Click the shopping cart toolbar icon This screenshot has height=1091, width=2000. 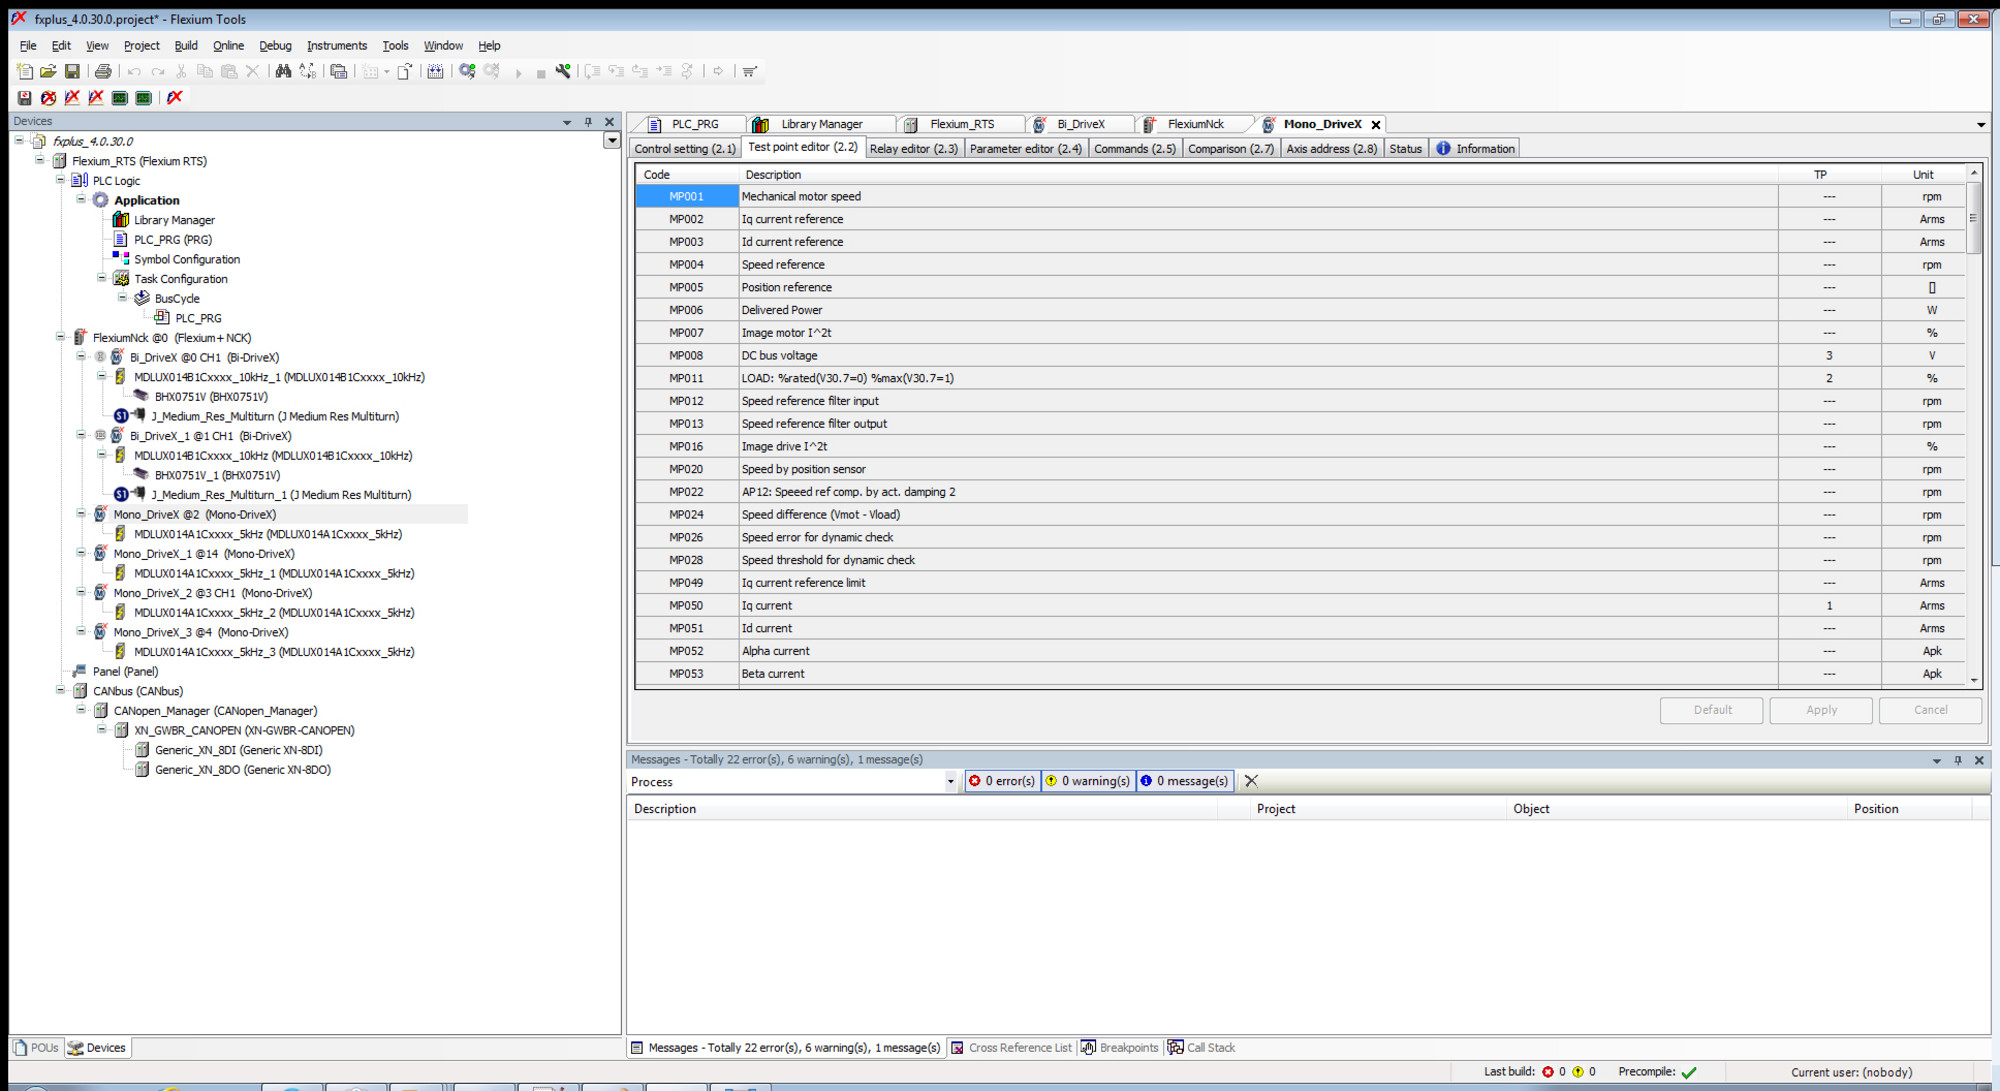(x=749, y=71)
